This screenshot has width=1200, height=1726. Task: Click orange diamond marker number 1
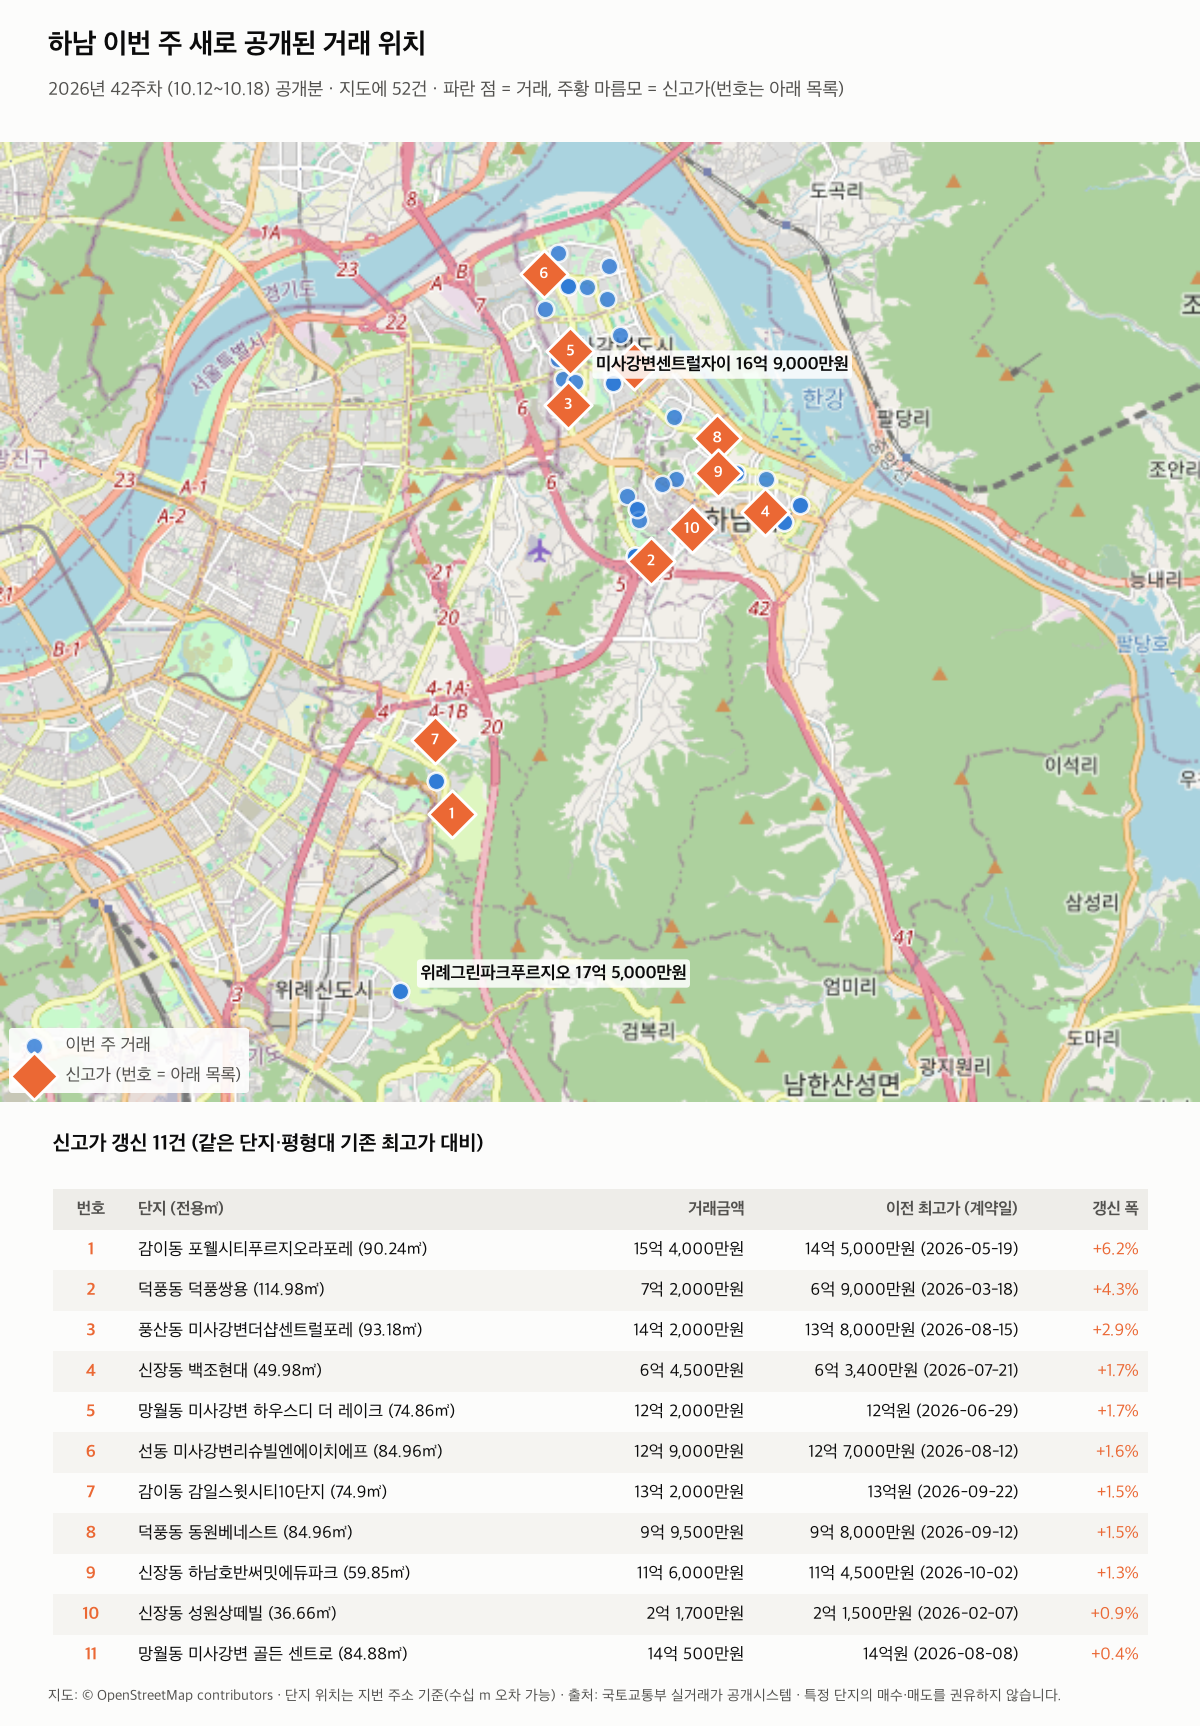click(x=451, y=813)
